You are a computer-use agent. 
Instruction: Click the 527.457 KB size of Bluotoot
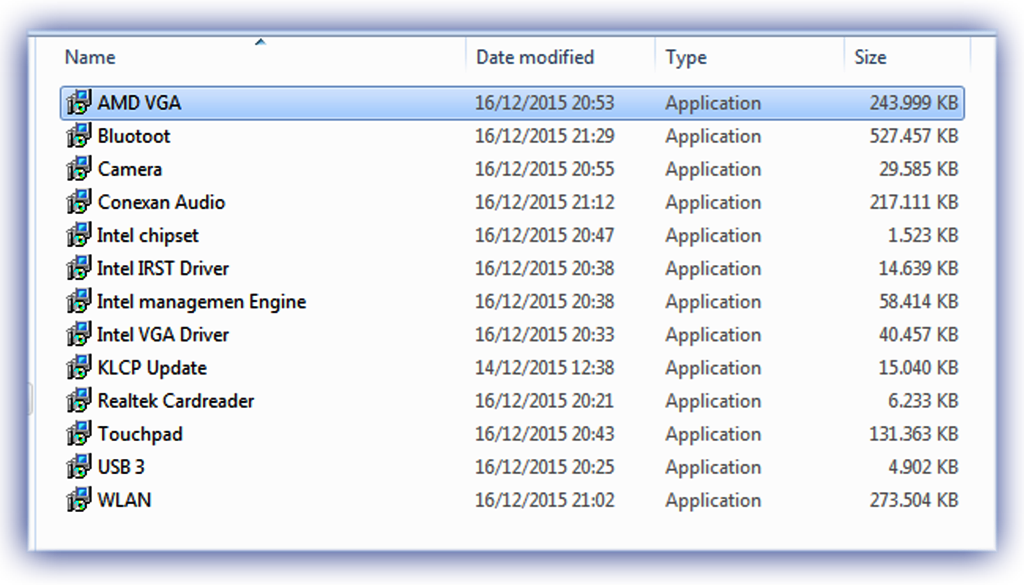click(x=914, y=136)
